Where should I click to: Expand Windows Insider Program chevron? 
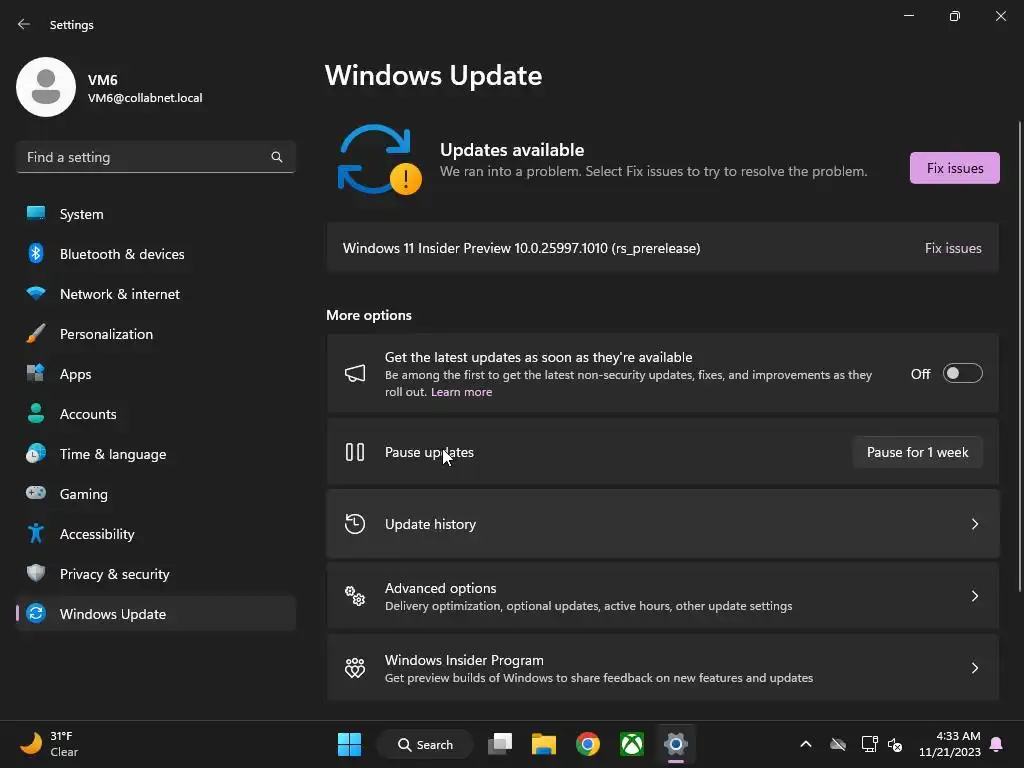[x=974, y=667]
